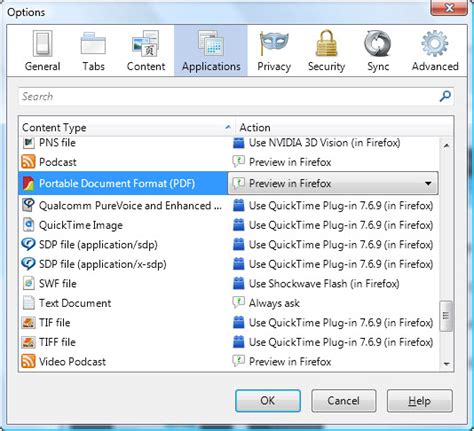The image size is (474, 431).
Task: Click the SWF file icon
Action: pos(28,283)
